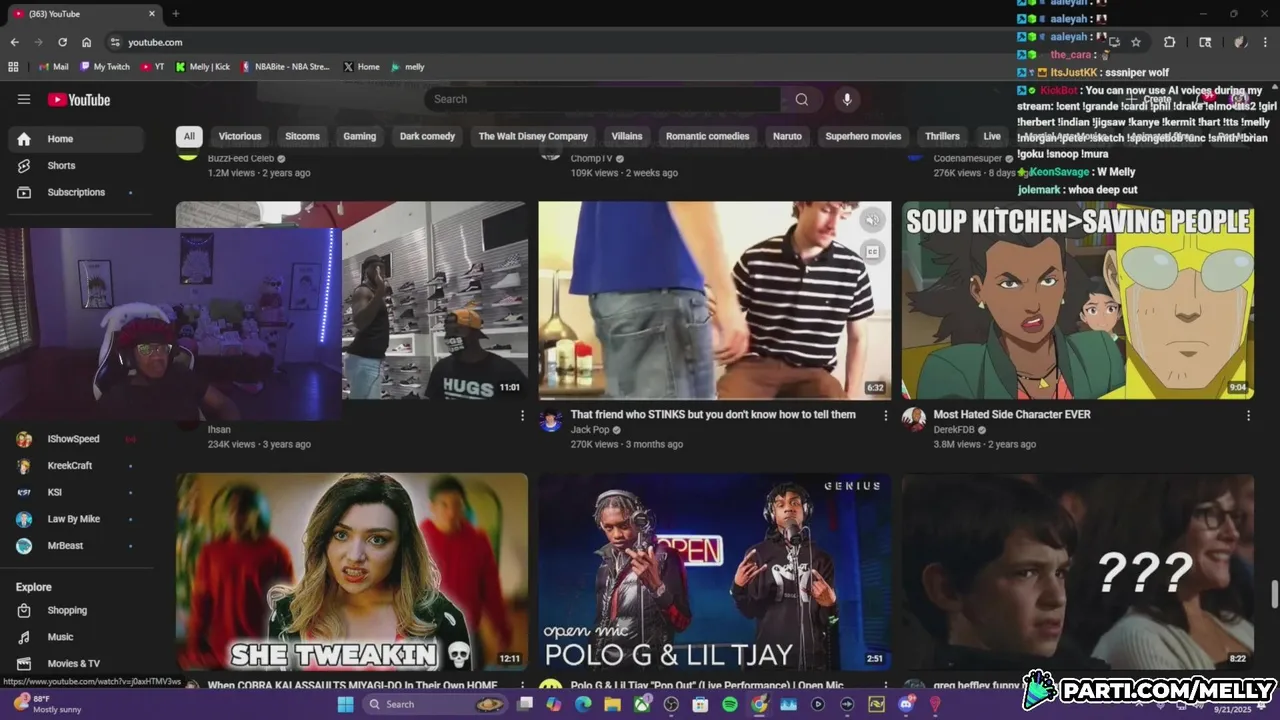Open 'SHE TWEAKIN' Cobra Kai video thumbnail
This screenshot has width=1280, height=720.
pyautogui.click(x=352, y=571)
